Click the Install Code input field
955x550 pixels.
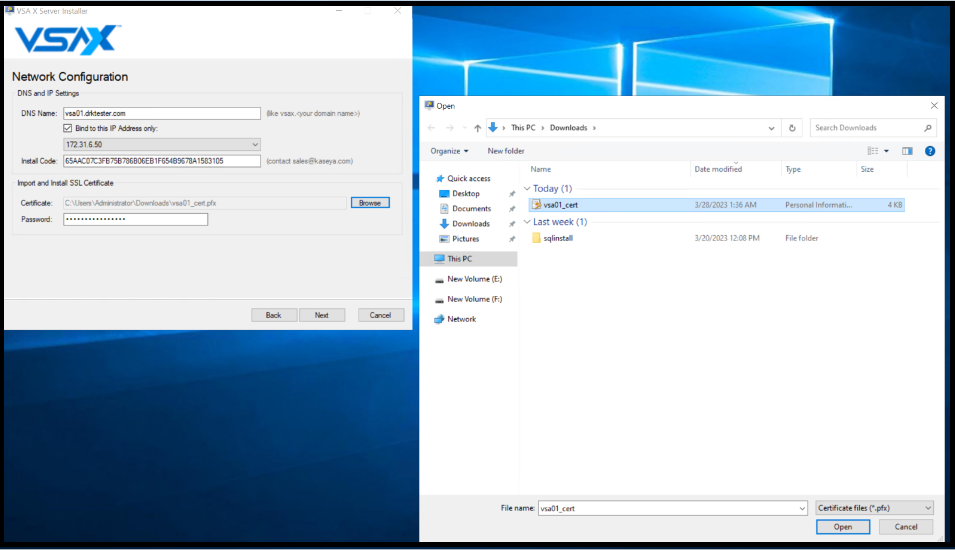click(x=161, y=161)
